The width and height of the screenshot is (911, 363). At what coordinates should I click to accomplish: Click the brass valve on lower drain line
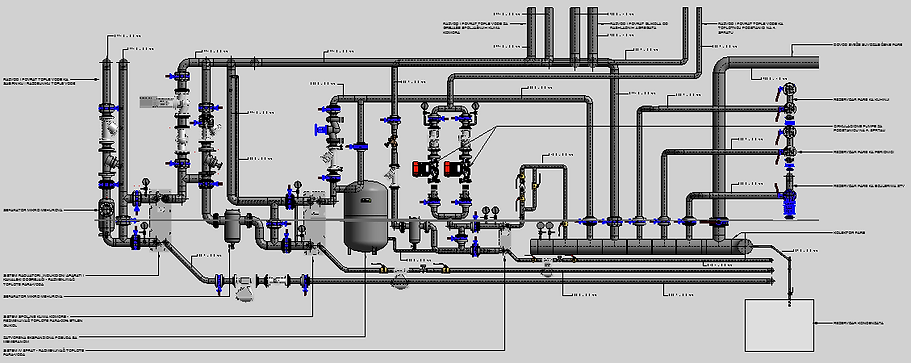click(383, 269)
